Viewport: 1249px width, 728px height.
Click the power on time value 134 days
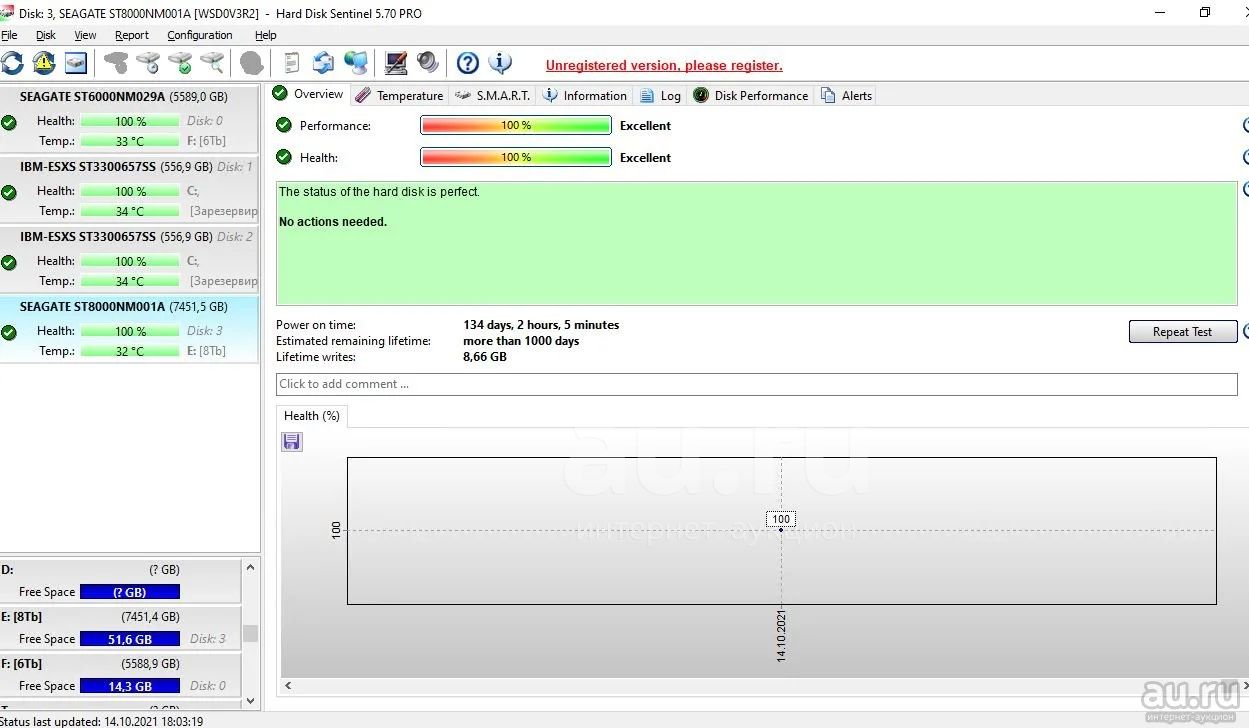[541, 325]
